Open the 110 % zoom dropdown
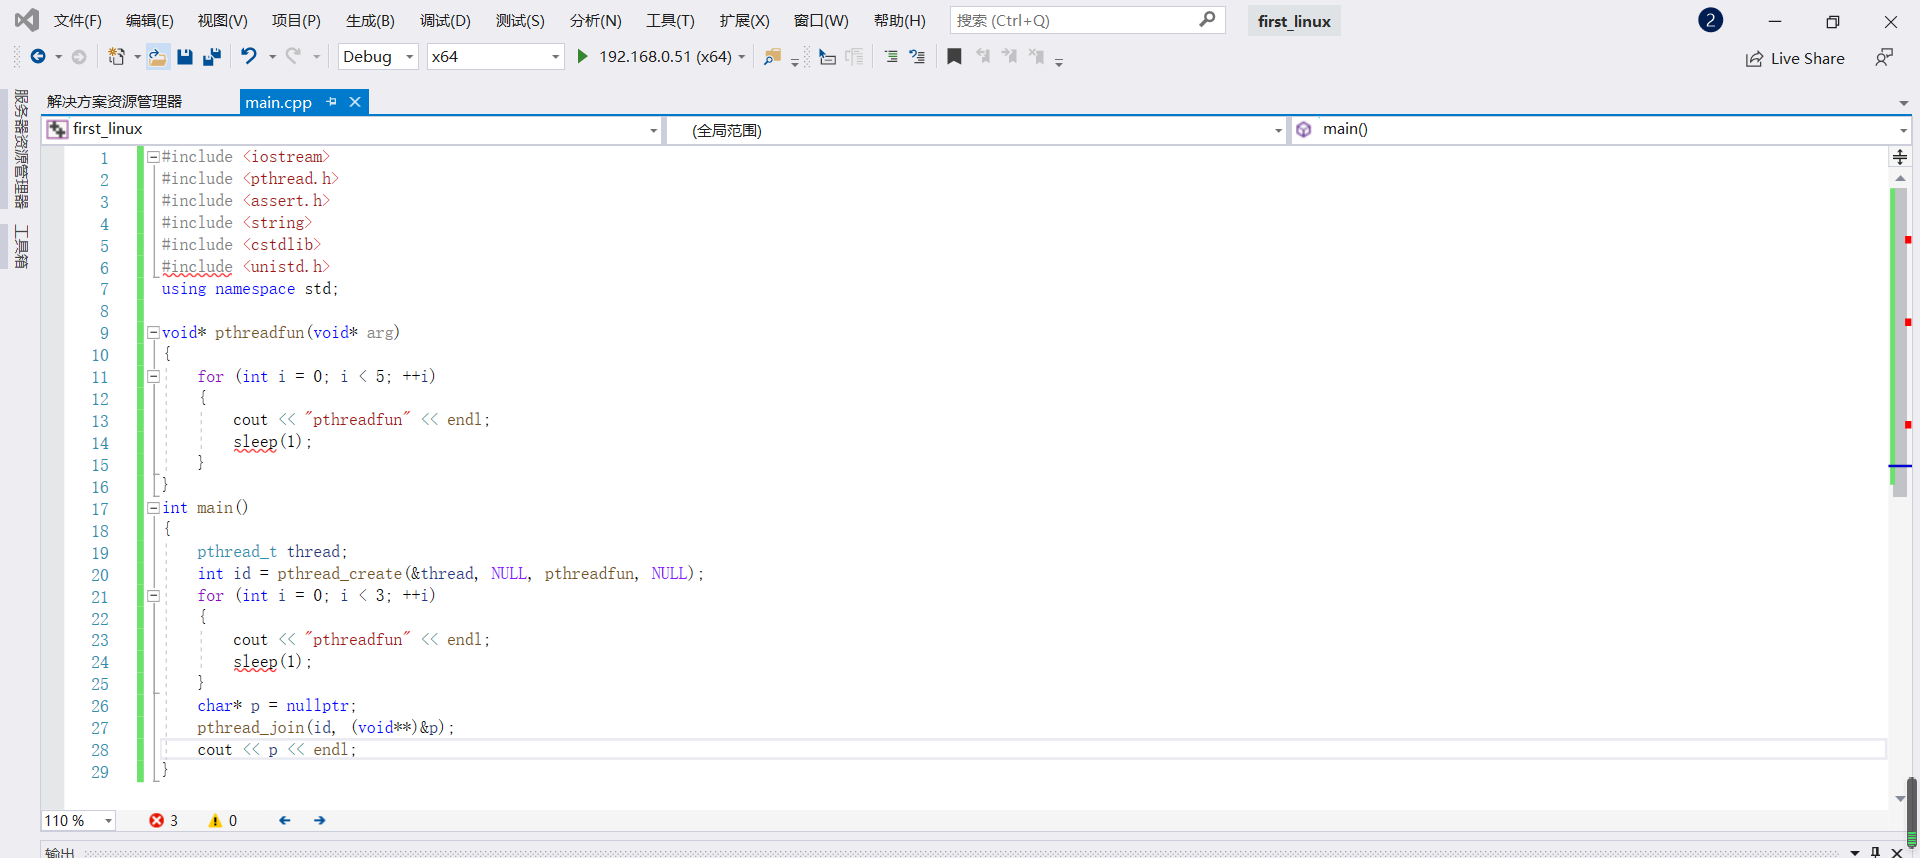 tap(78, 821)
